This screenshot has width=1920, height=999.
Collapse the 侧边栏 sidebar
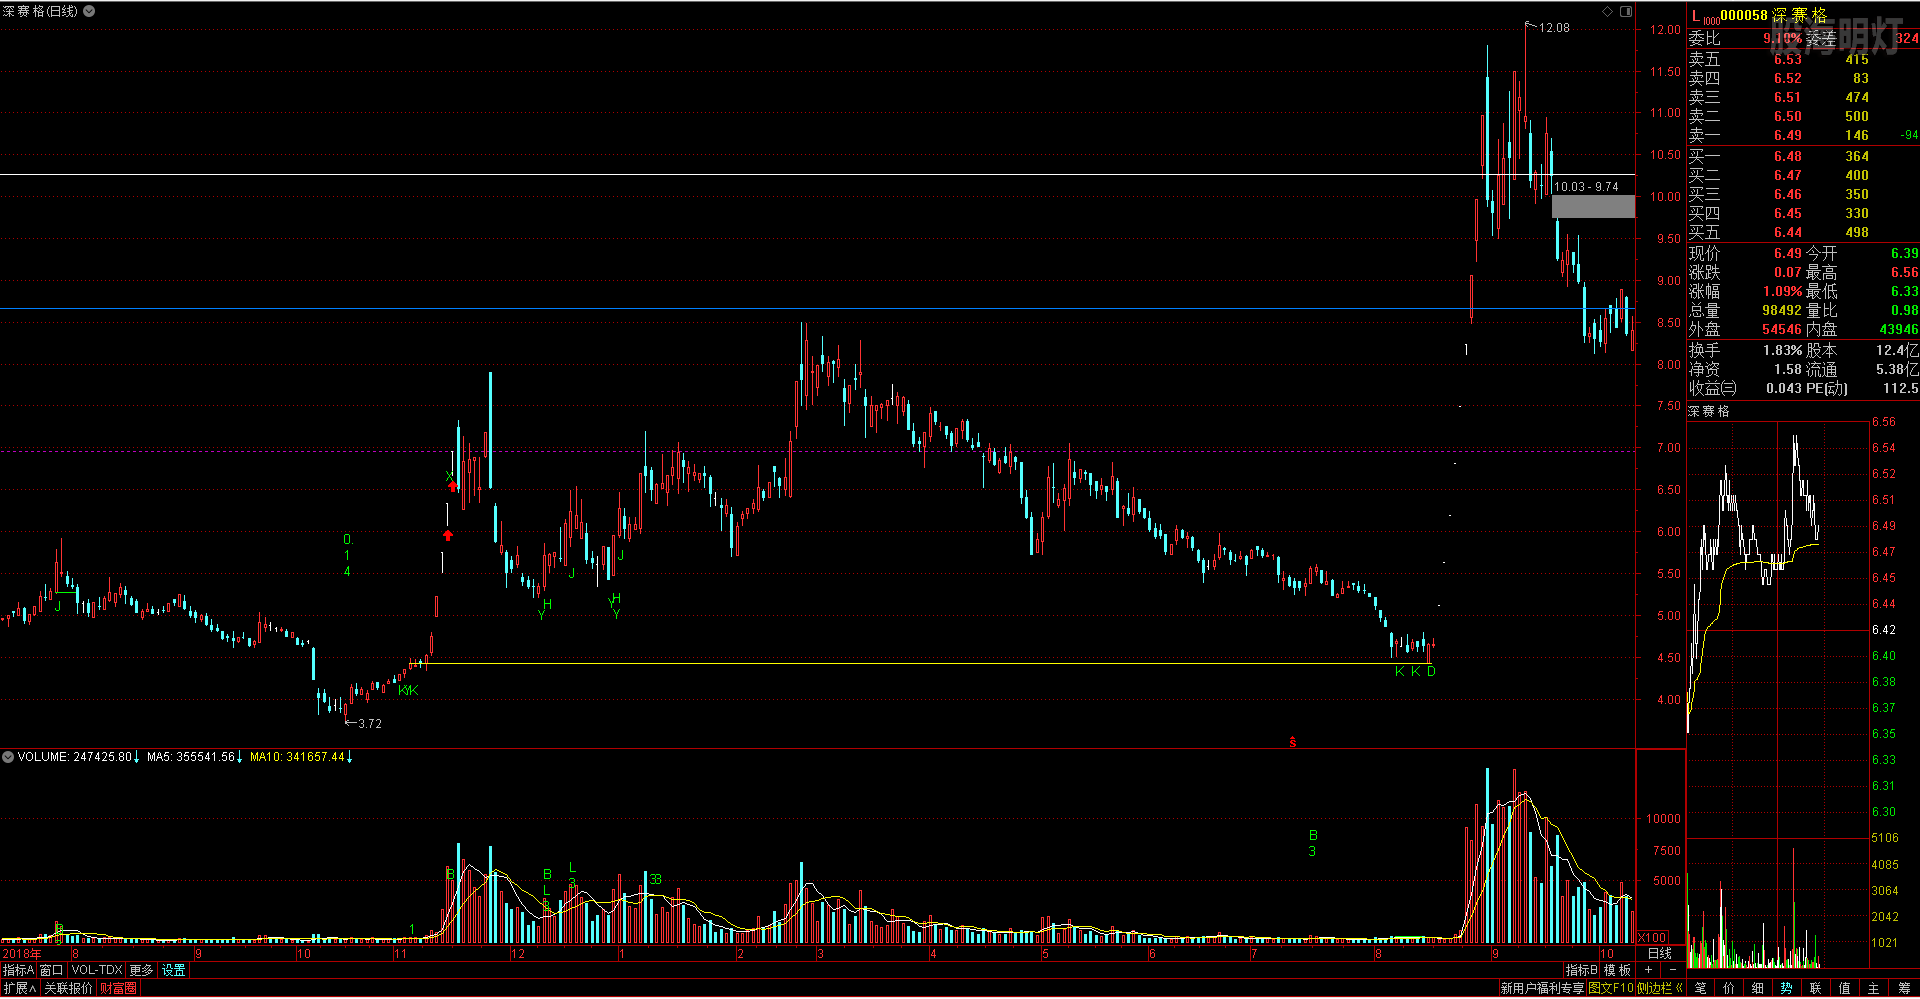1660,988
